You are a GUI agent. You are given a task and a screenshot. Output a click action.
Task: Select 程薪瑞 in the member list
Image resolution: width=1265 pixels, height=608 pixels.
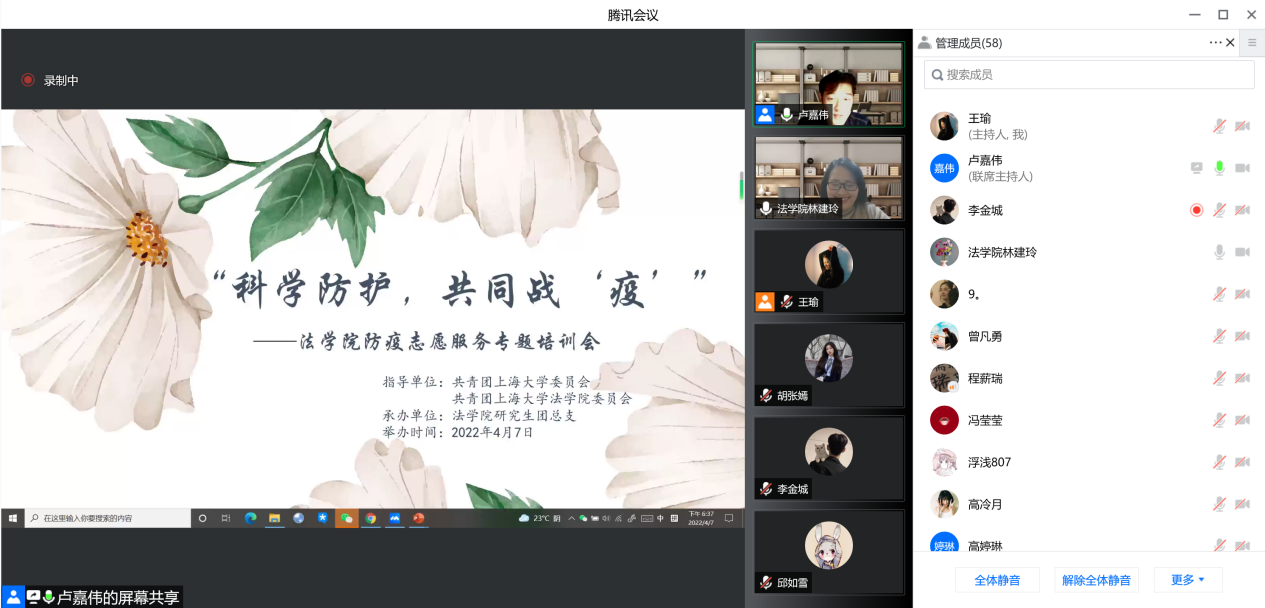tap(985, 378)
